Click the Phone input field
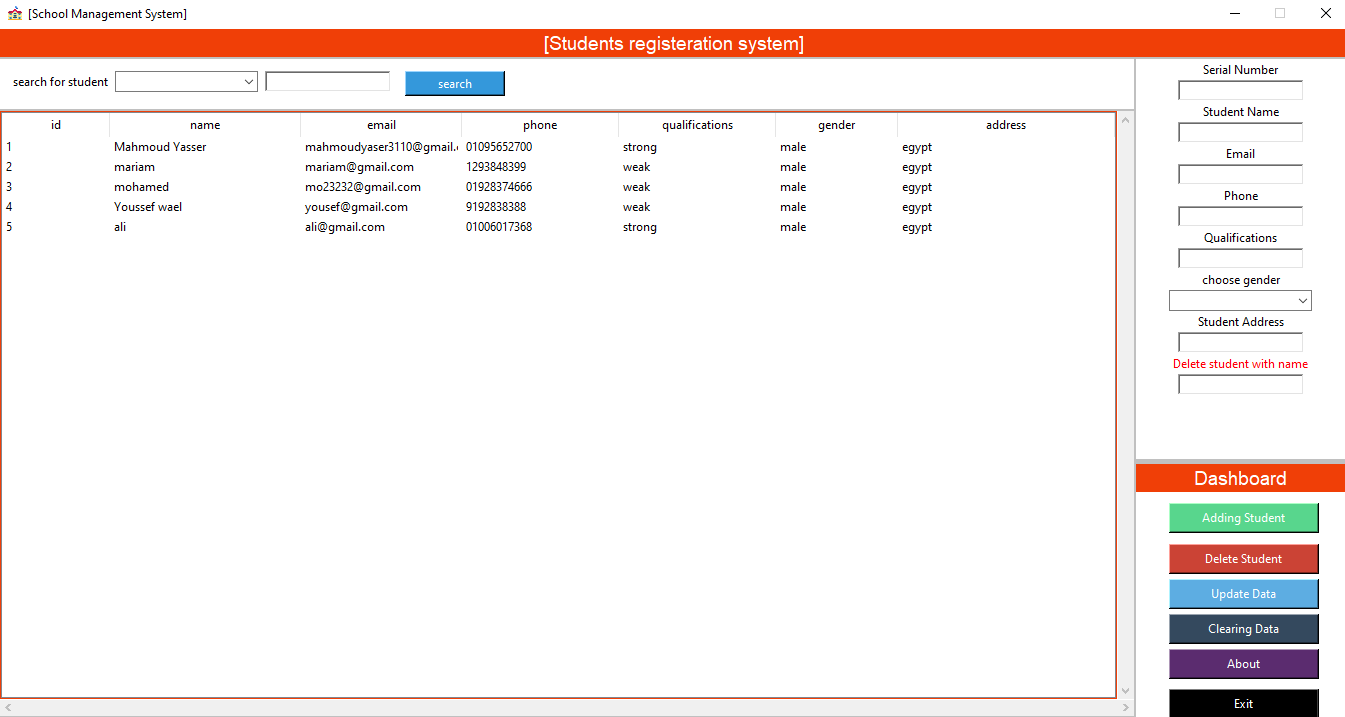The height and width of the screenshot is (717, 1345). pos(1240,215)
